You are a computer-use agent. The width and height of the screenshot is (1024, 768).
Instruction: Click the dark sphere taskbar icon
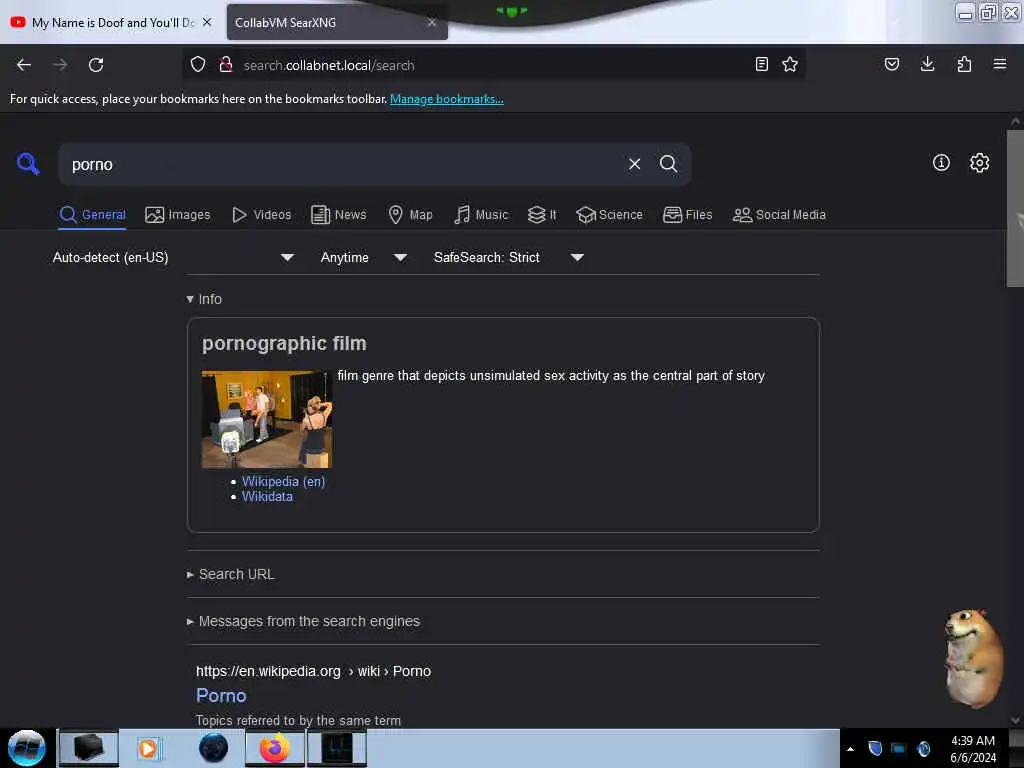point(214,748)
